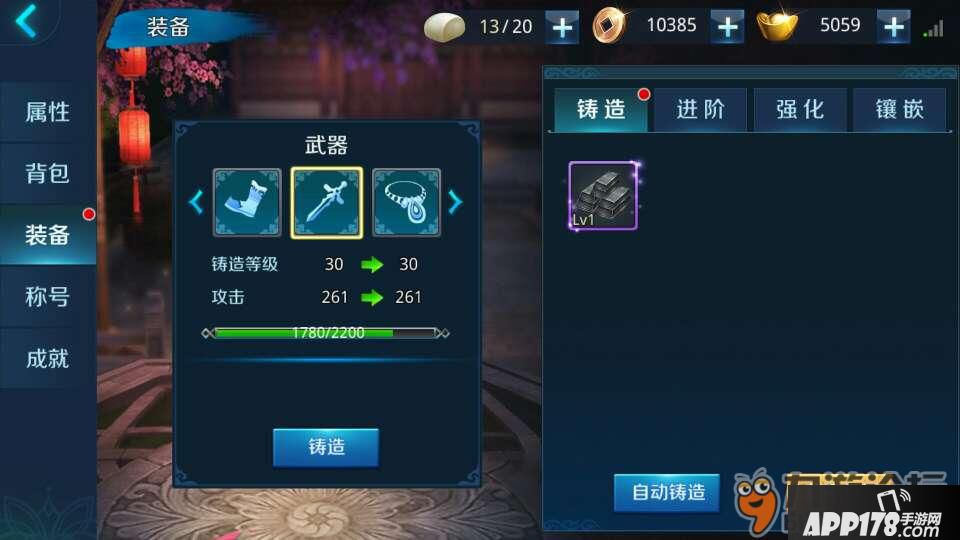Select the 铸造 tab
This screenshot has width=960, height=540.
(601, 110)
